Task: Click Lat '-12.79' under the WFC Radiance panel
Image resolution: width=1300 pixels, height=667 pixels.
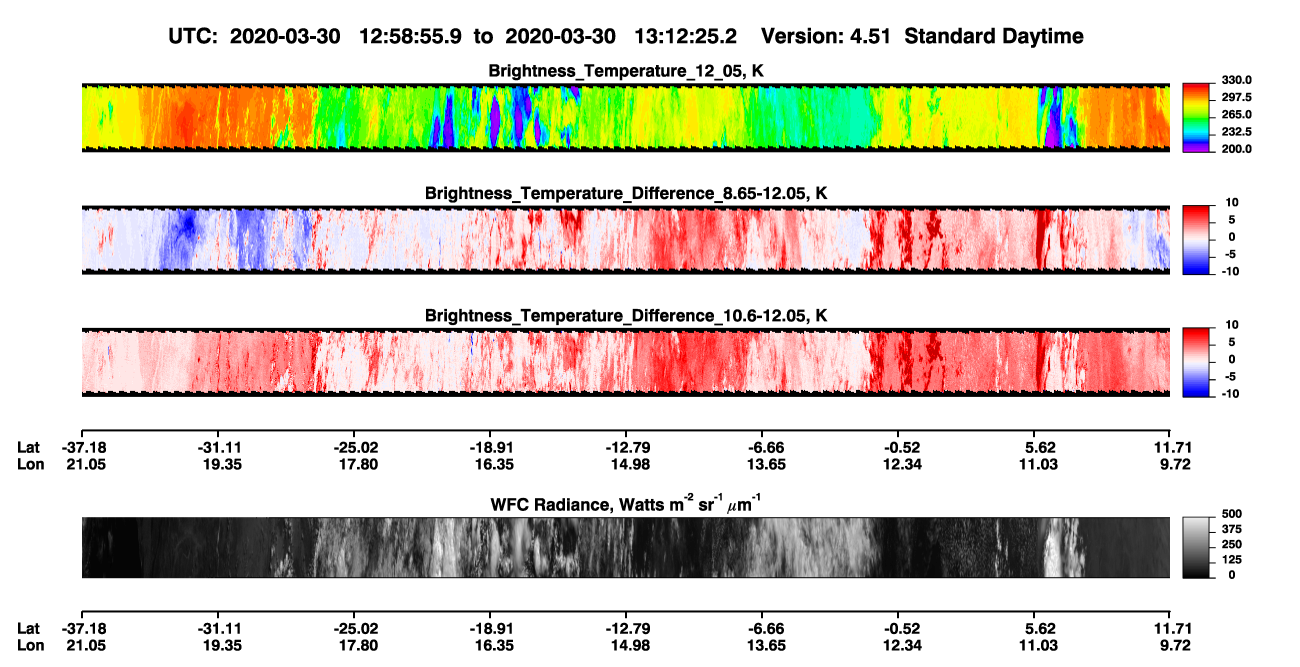Action: 626,629
